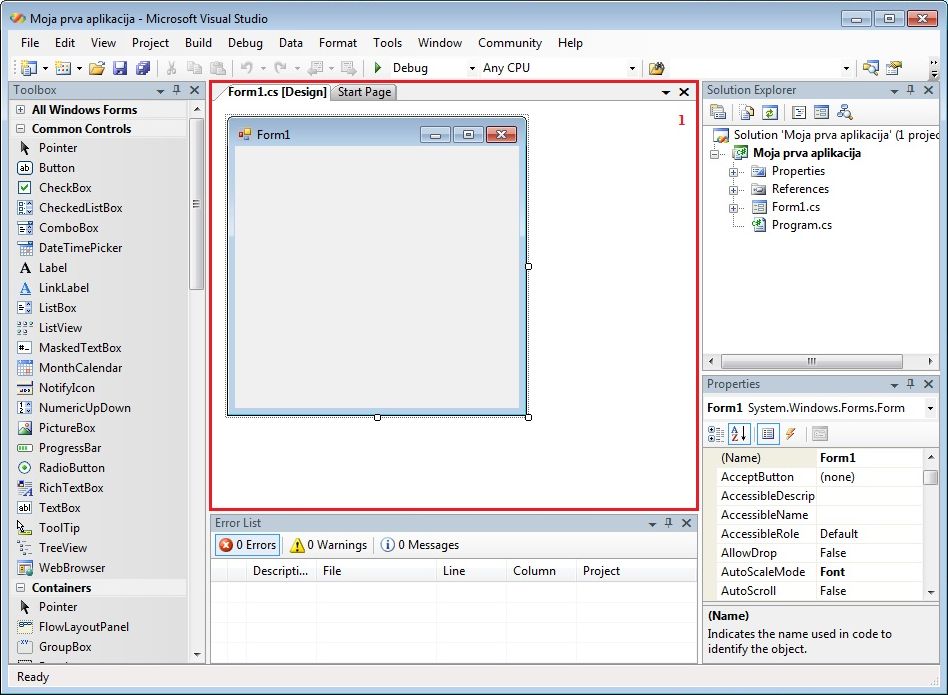Sort Error List by Description column

point(281,571)
